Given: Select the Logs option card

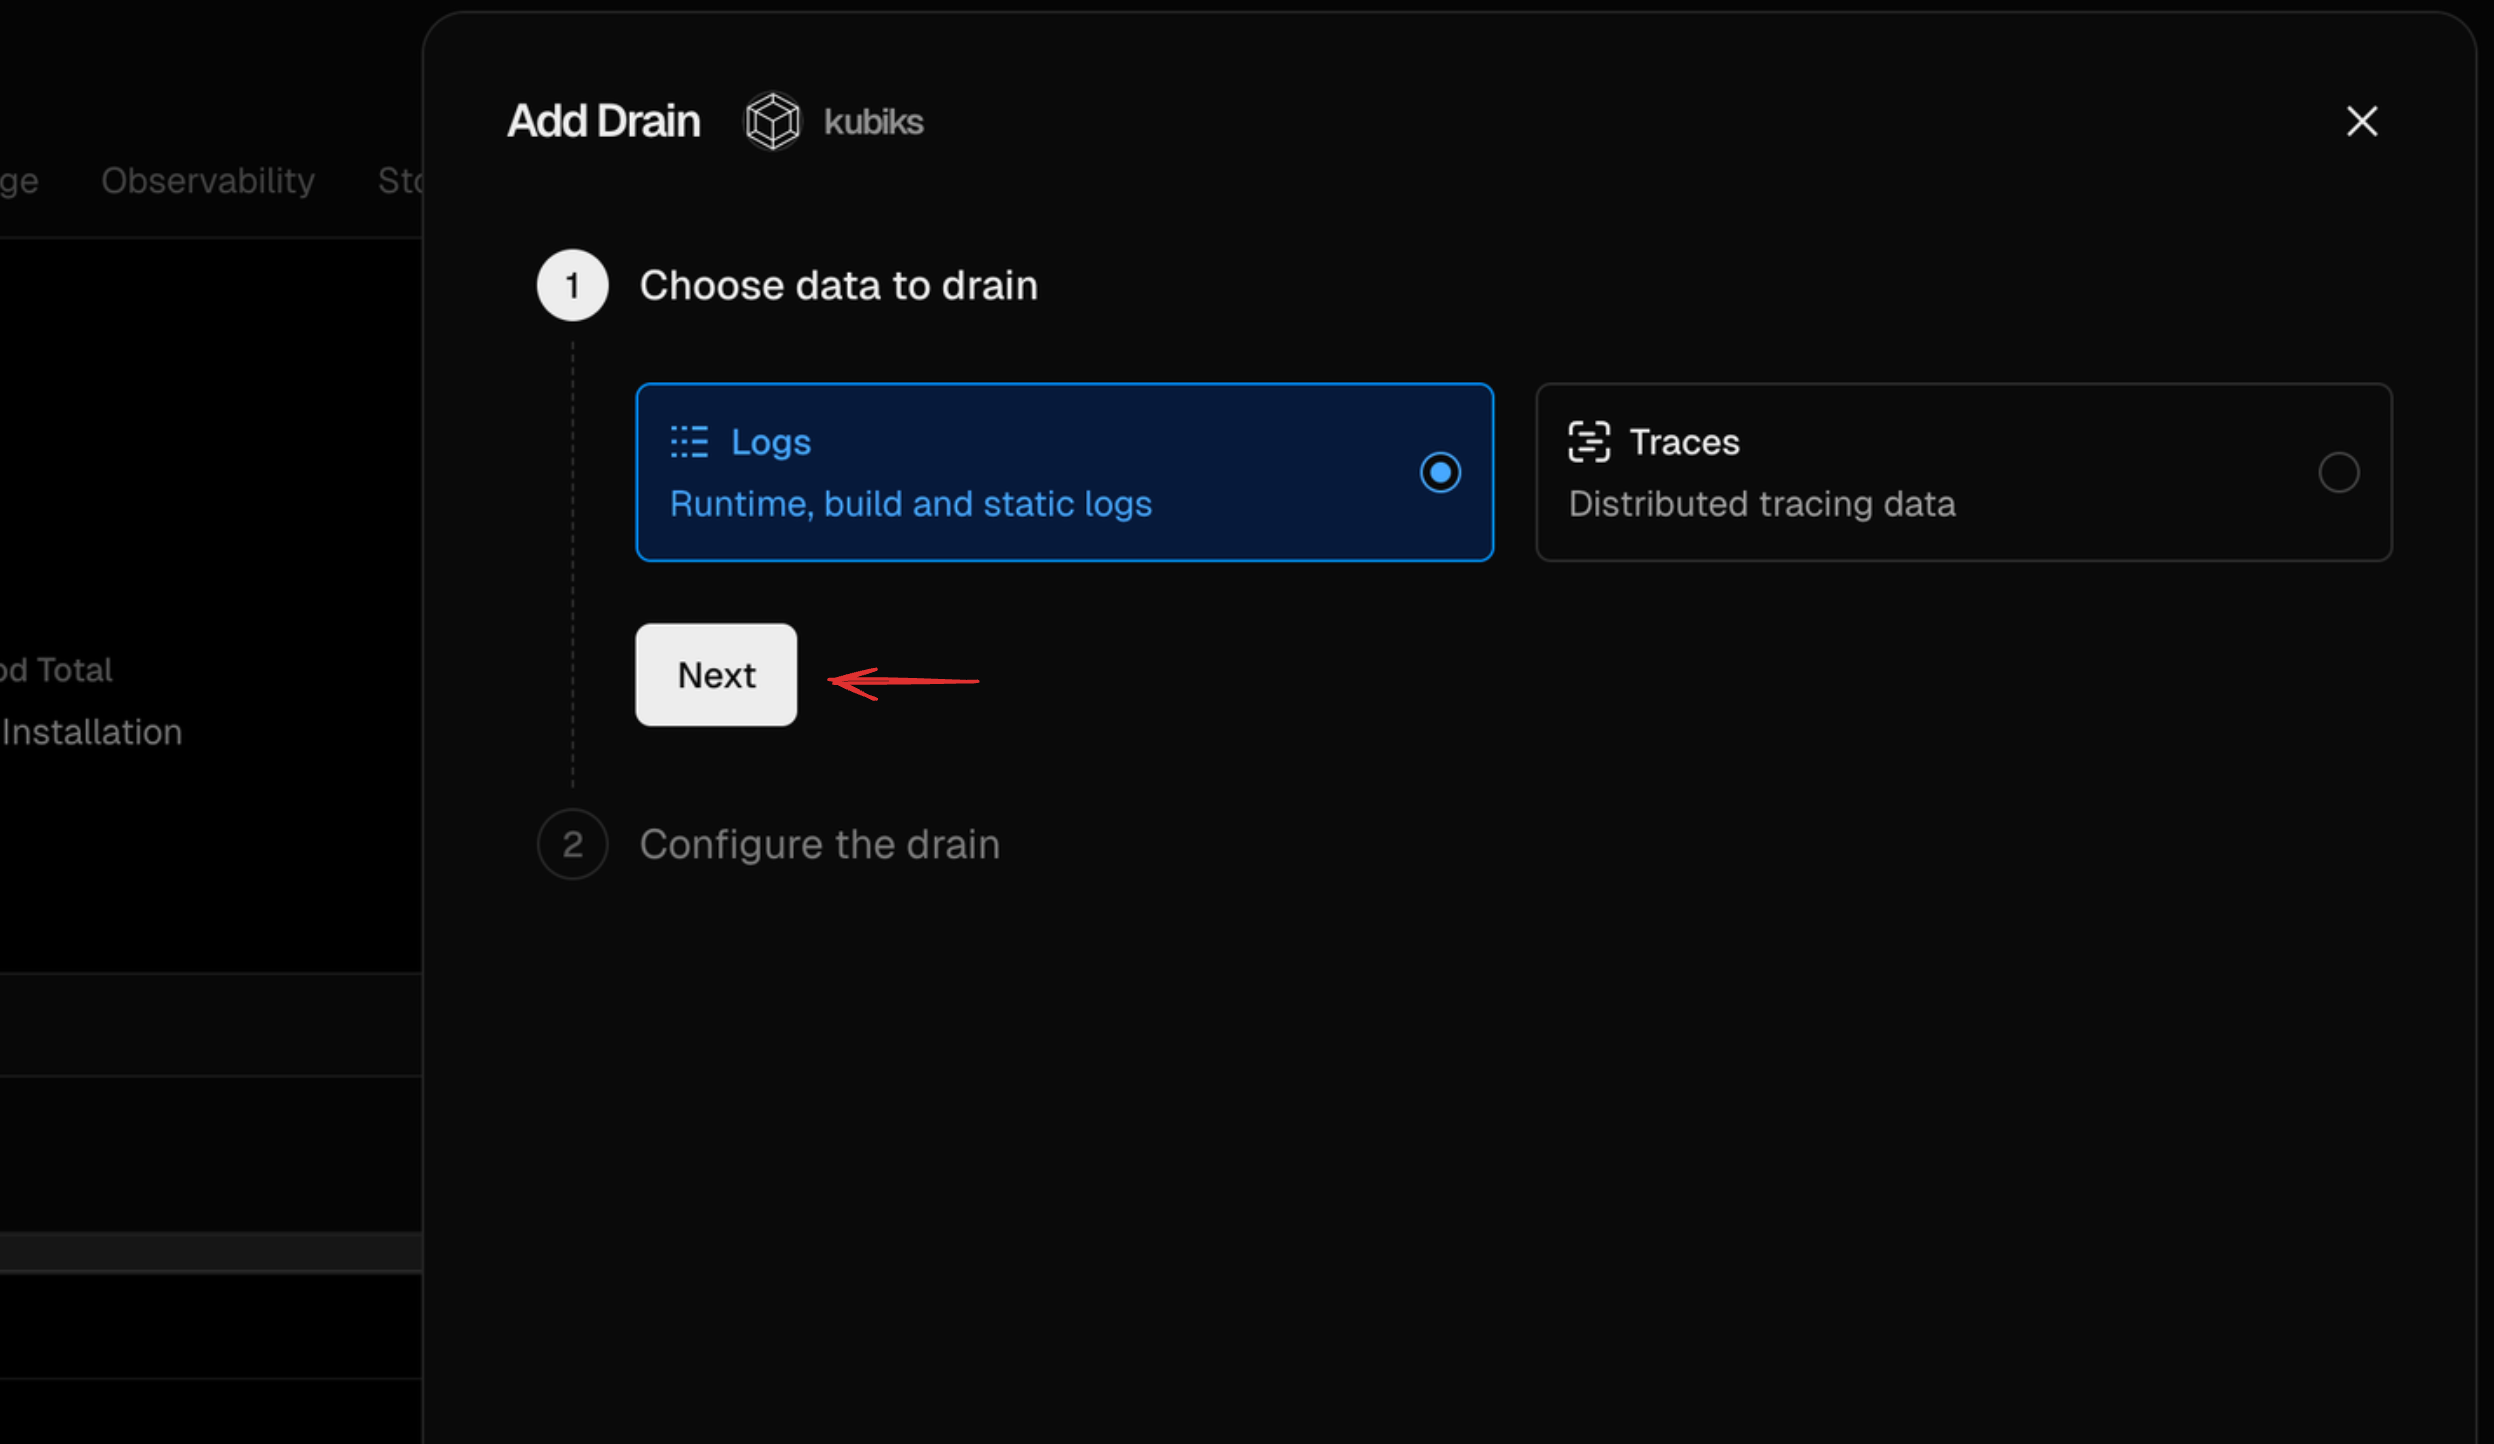Looking at the screenshot, I should pyautogui.click(x=1063, y=471).
